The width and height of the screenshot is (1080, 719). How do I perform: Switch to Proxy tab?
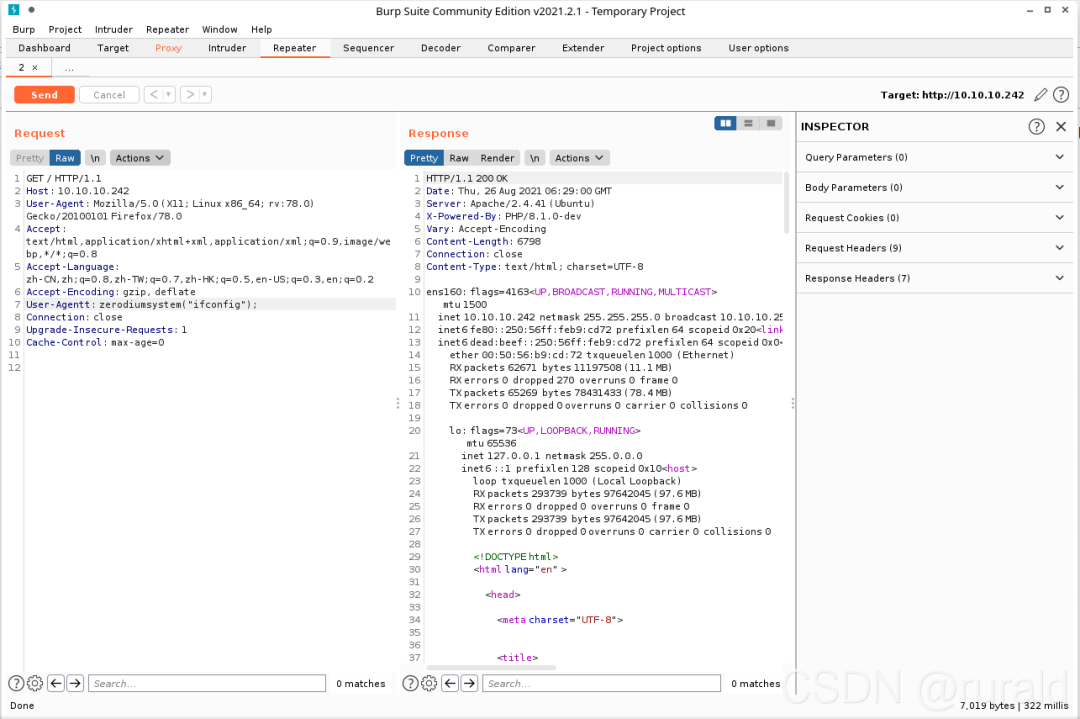tap(168, 48)
